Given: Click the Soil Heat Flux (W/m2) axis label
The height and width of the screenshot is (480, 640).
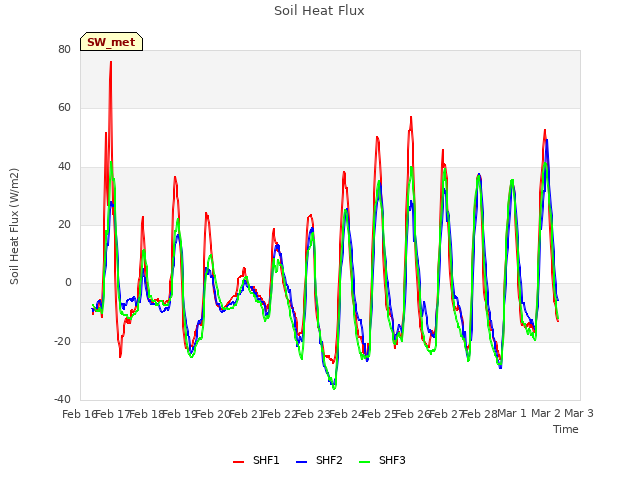Looking at the screenshot, I should pyautogui.click(x=14, y=226).
